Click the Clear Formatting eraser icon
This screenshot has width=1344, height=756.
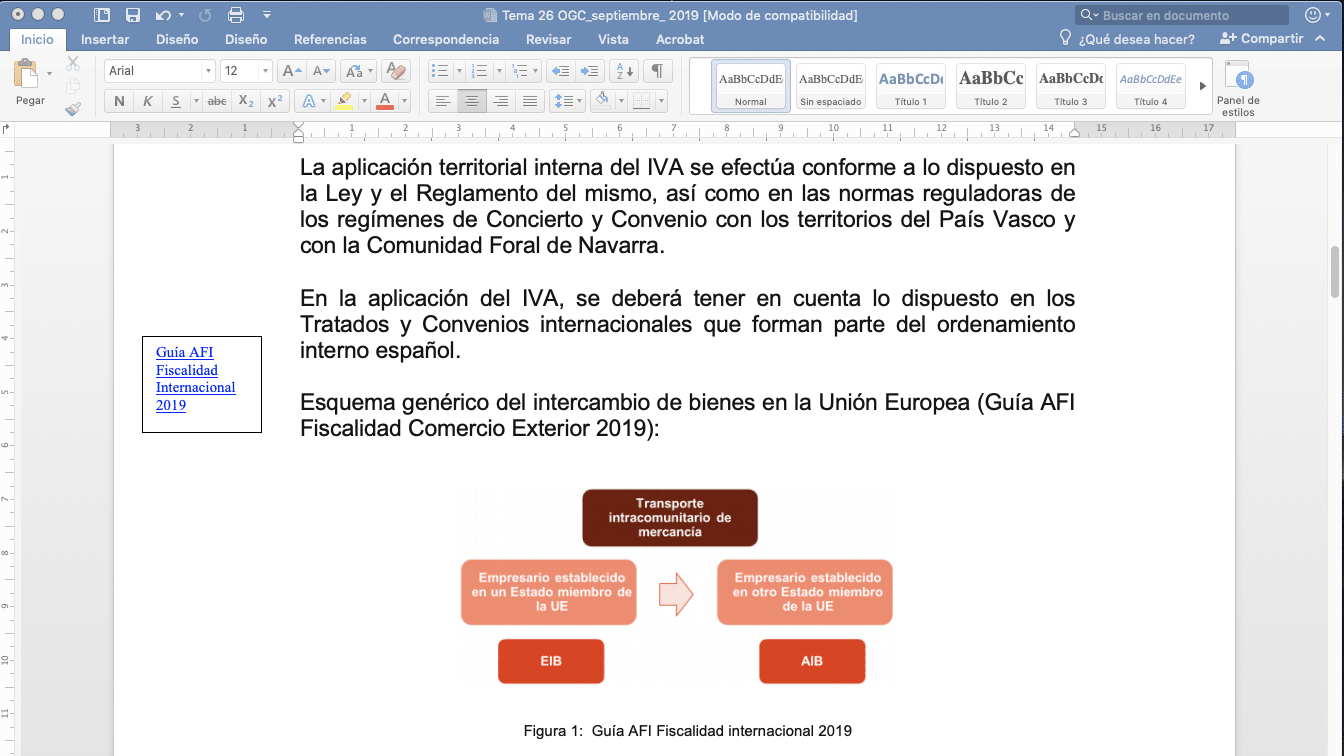click(395, 71)
